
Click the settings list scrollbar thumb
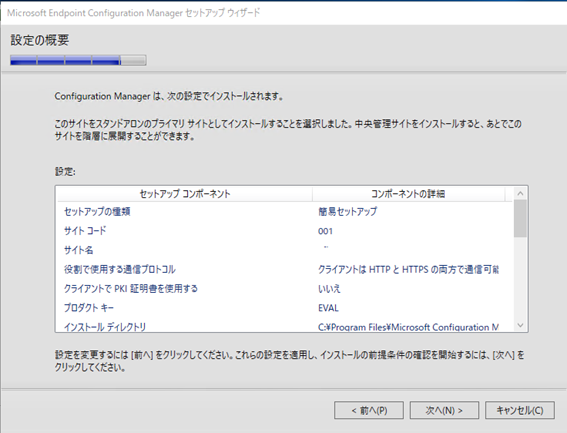coord(520,218)
